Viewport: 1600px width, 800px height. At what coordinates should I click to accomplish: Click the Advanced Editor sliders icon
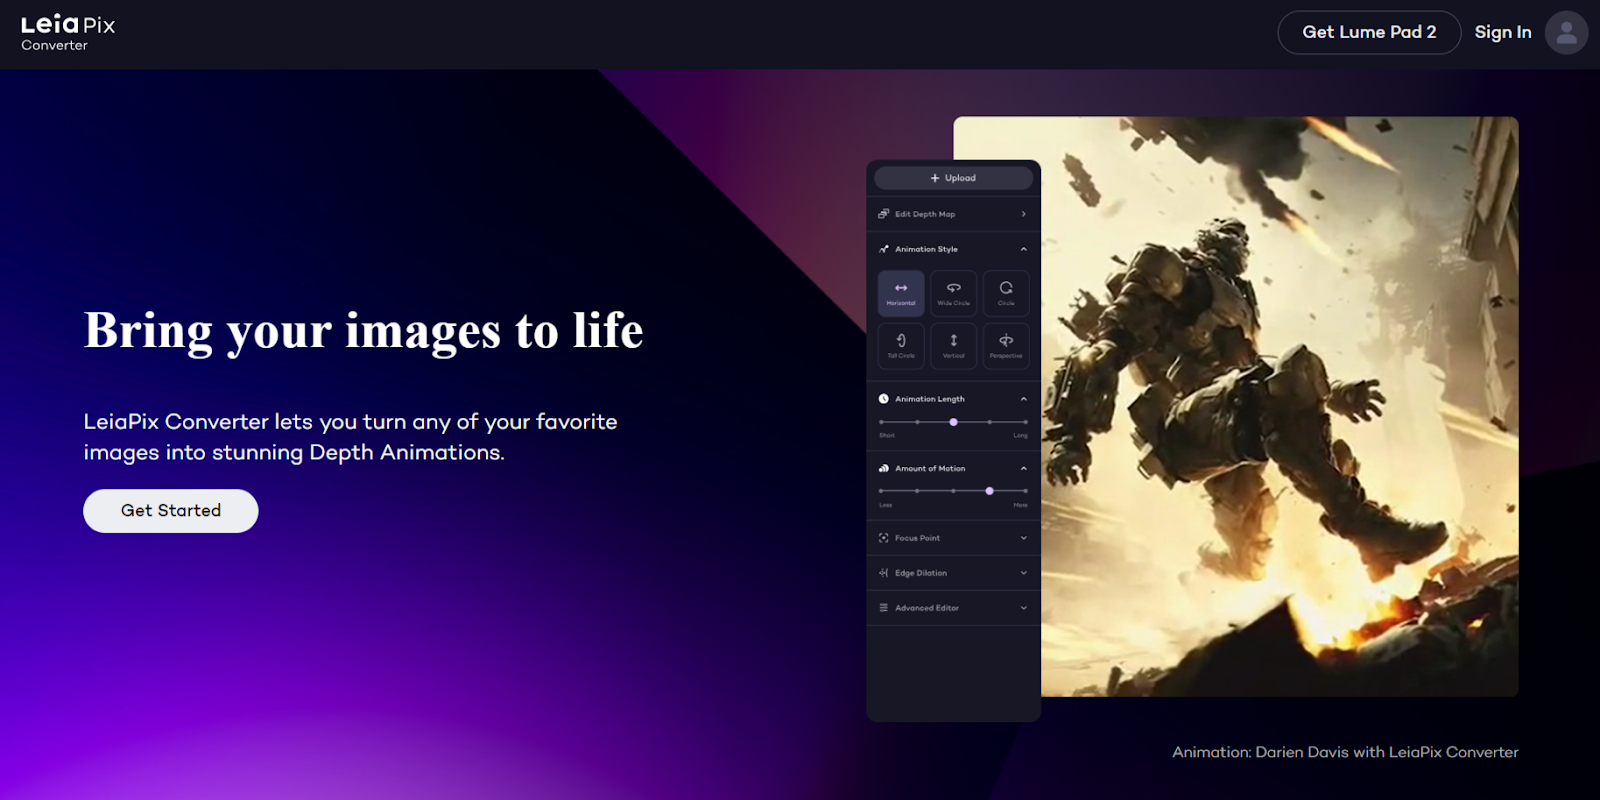[x=883, y=608]
